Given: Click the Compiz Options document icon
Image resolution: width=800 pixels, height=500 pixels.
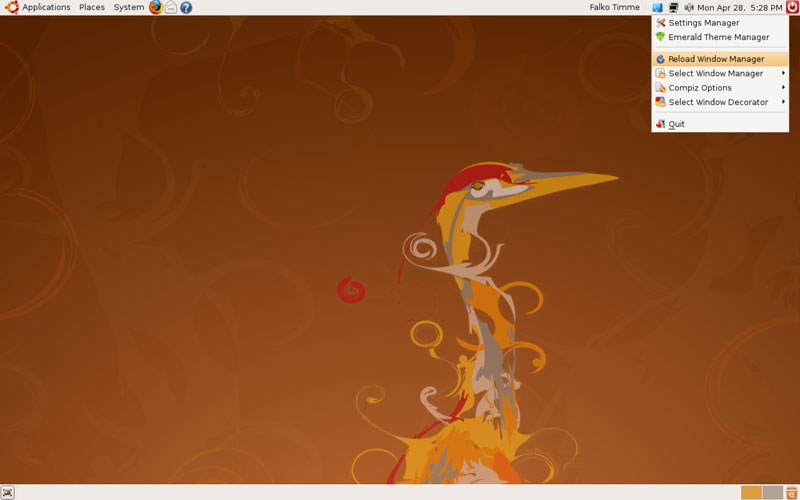Looking at the screenshot, I should [x=661, y=87].
